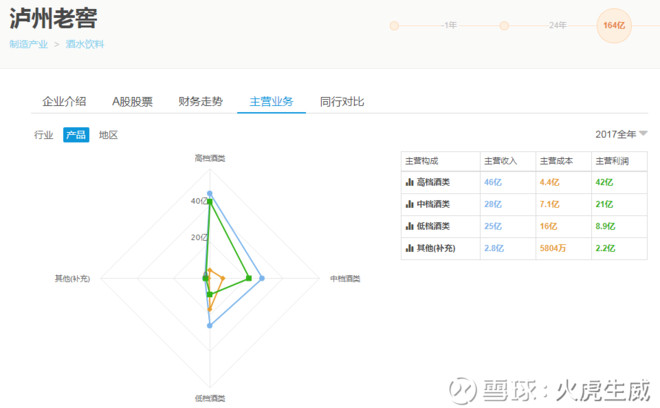Click the bar chart icon beside 高档酒类
Viewport: 660px width, 408px height.
[409, 182]
